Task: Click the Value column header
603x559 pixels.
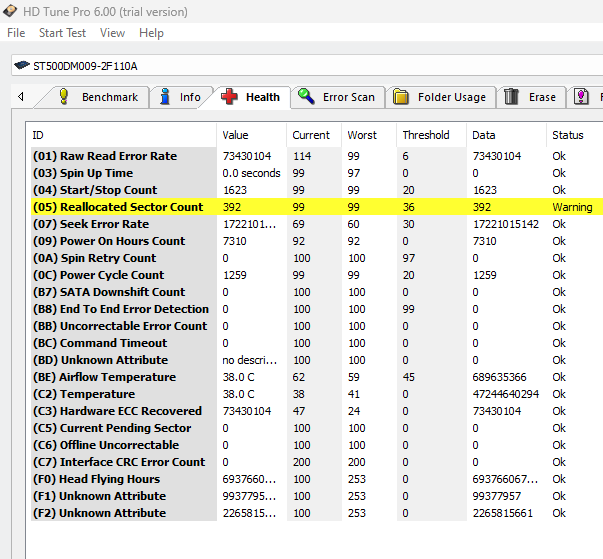Action: (252, 135)
